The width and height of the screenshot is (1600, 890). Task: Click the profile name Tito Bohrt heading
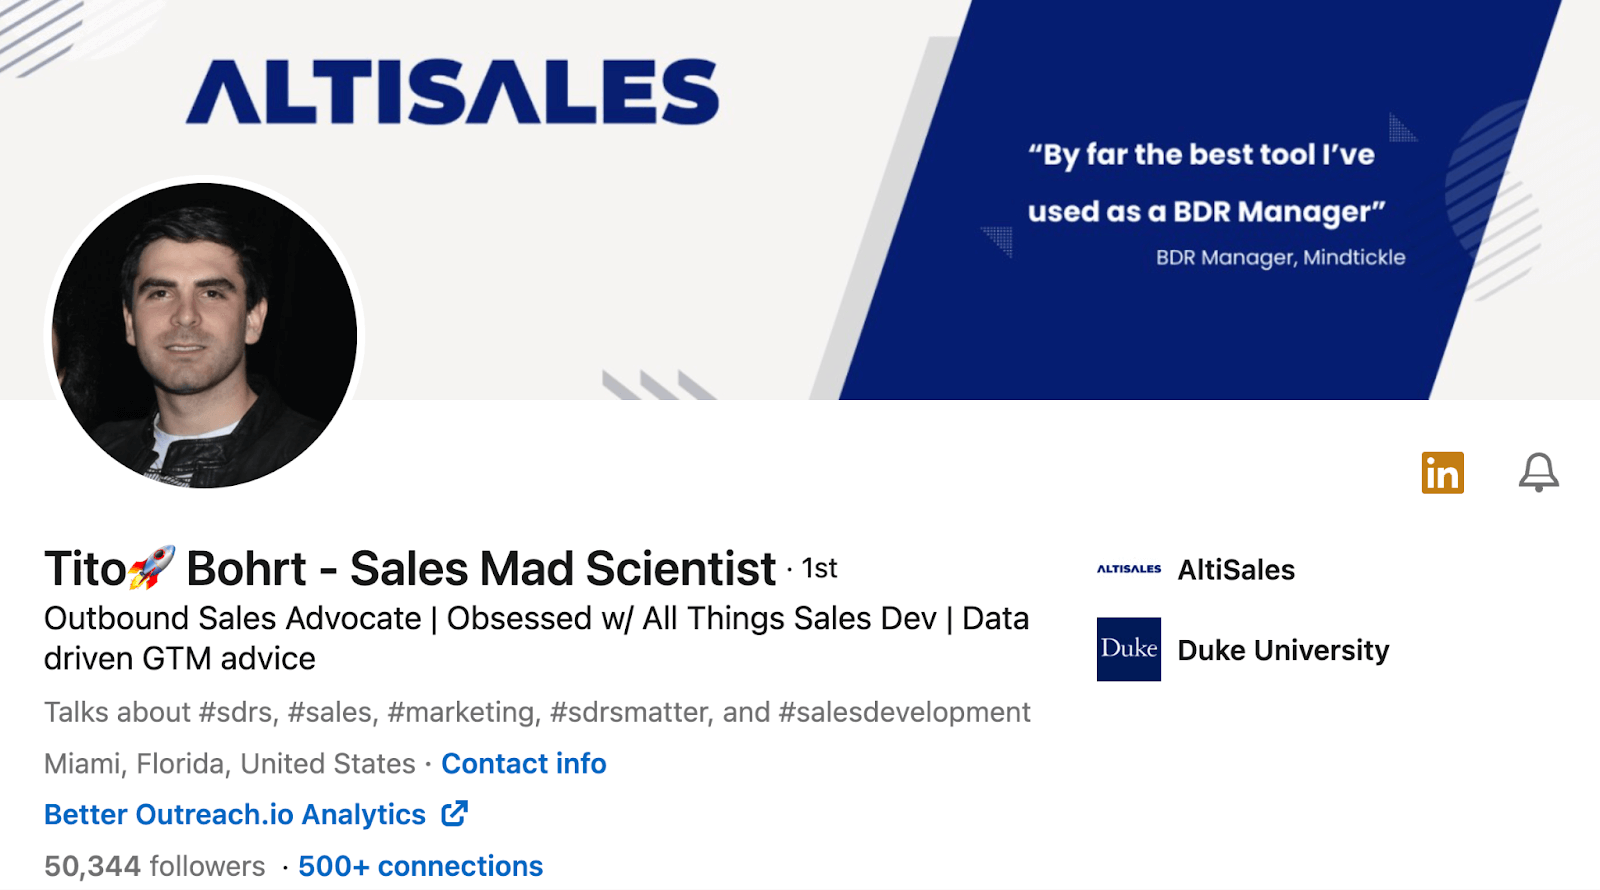[x=410, y=569]
